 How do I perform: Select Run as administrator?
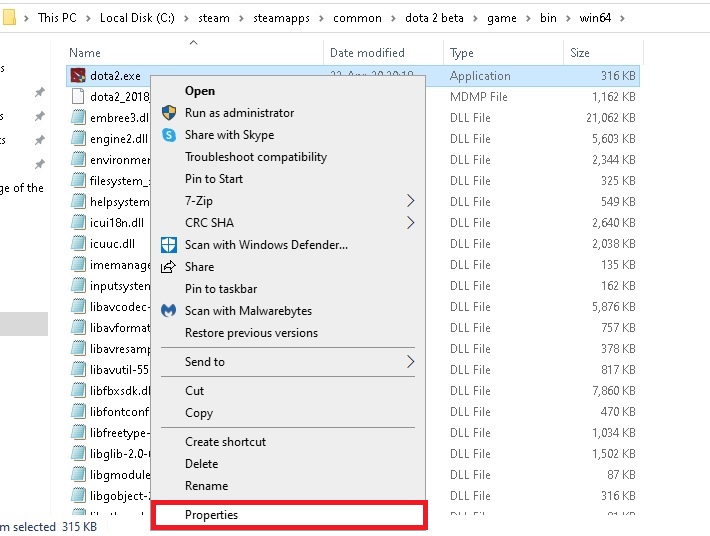(x=288, y=113)
